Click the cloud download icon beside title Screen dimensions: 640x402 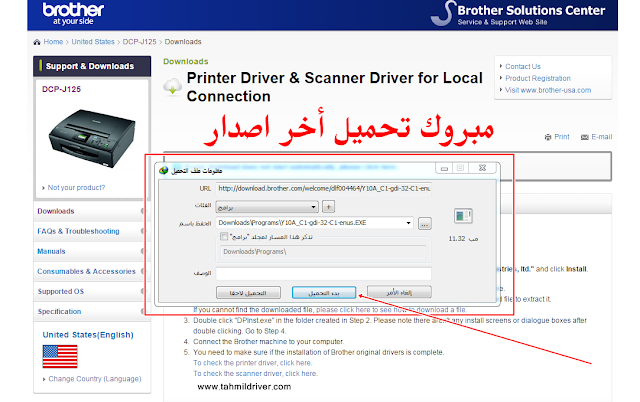173,86
